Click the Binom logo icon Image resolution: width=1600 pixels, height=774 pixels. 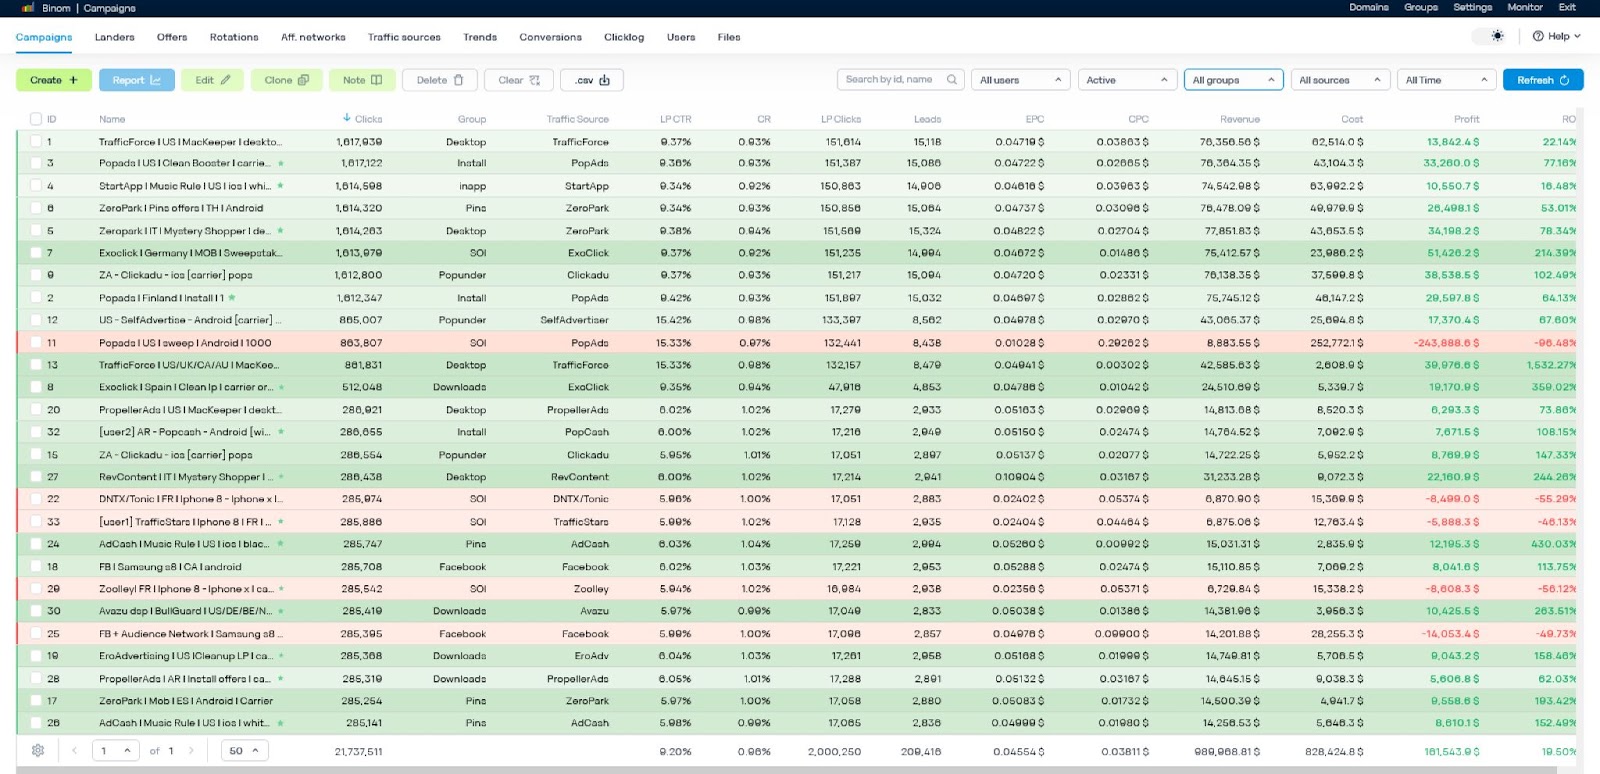point(28,8)
